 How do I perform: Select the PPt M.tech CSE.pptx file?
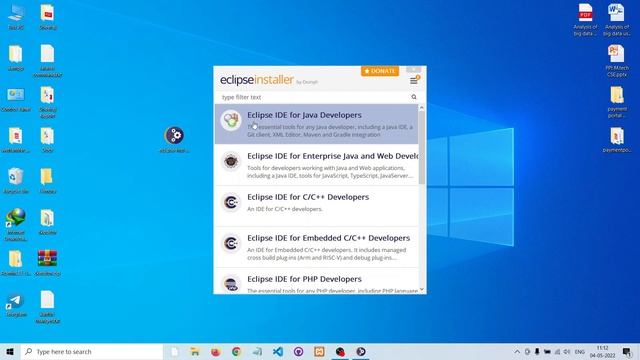tap(616, 60)
